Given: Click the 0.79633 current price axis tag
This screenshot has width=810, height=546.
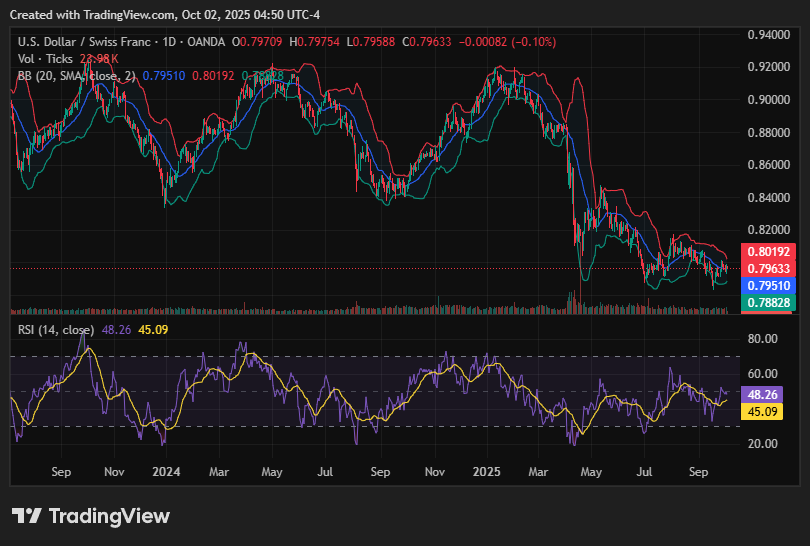Looking at the screenshot, I should [x=765, y=268].
